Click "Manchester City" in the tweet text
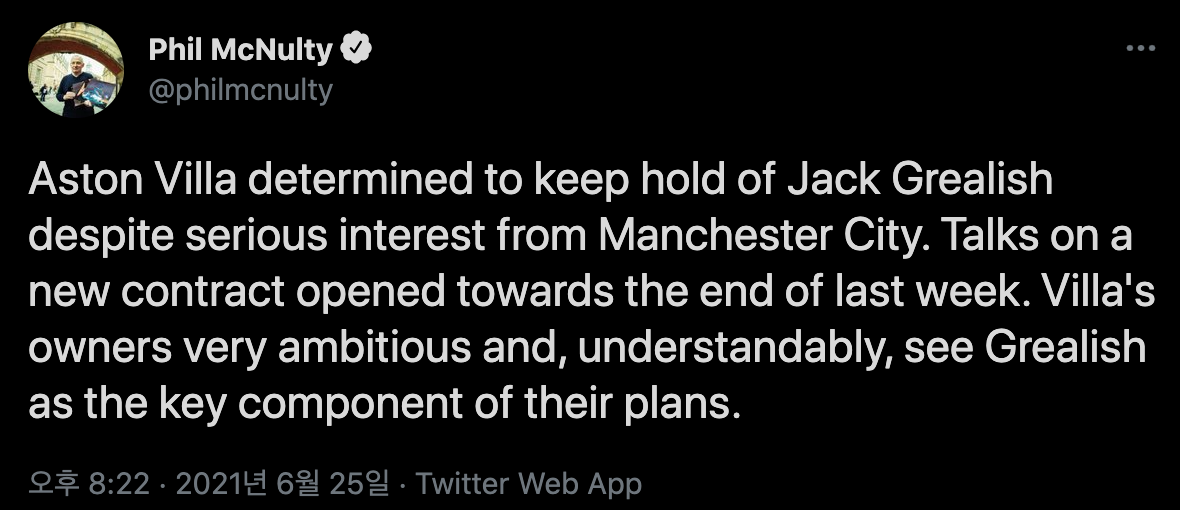 [753, 235]
